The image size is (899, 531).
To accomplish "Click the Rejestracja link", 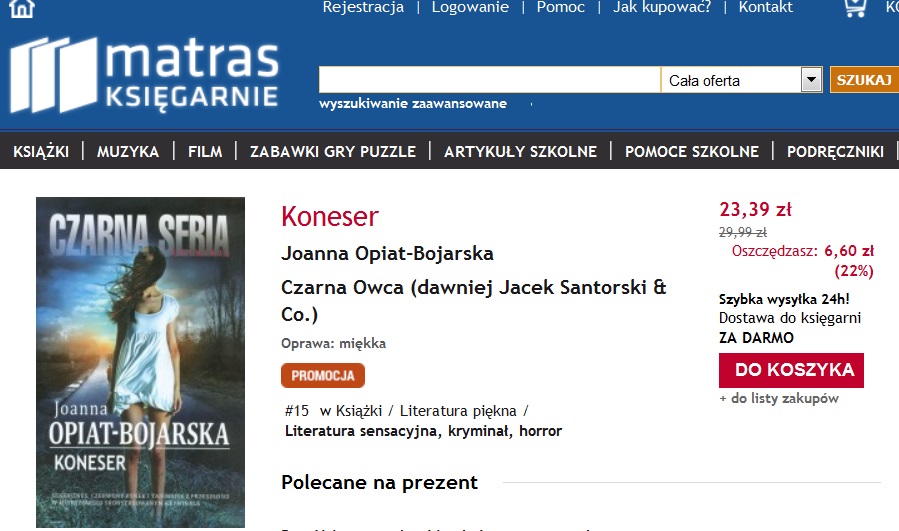I will tap(363, 7).
